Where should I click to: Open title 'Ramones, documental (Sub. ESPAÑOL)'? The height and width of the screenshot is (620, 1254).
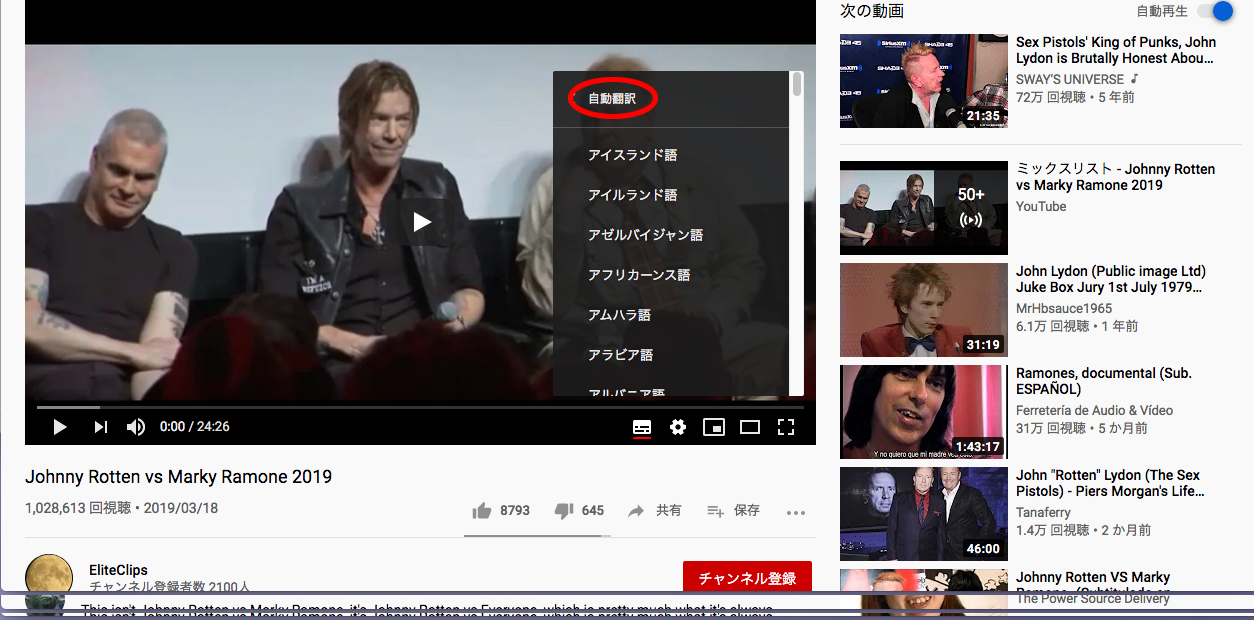(x=1104, y=381)
